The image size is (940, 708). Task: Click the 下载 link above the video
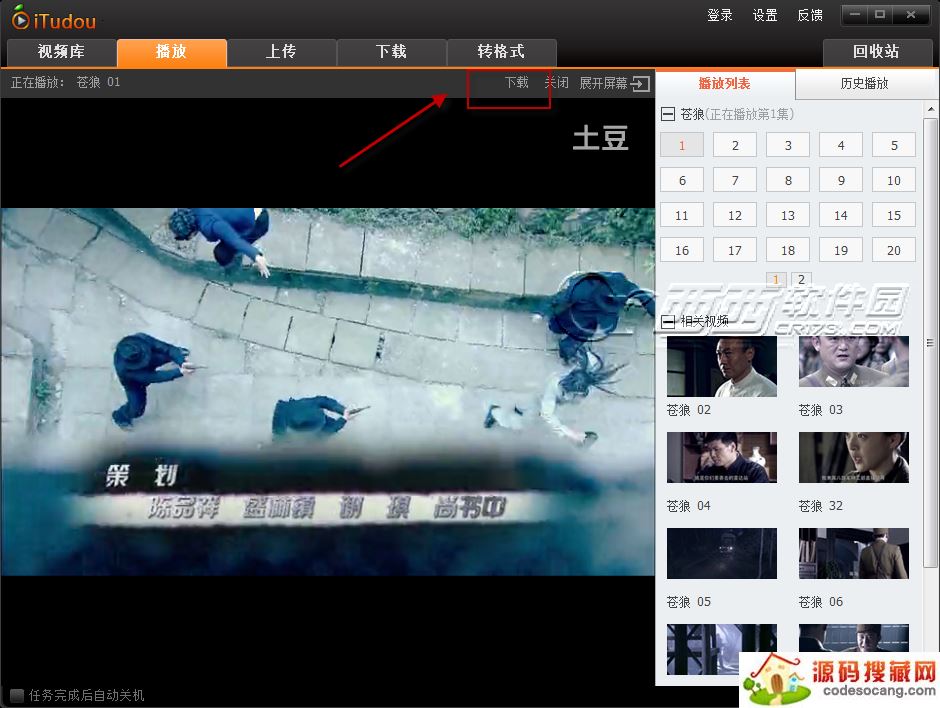point(516,83)
